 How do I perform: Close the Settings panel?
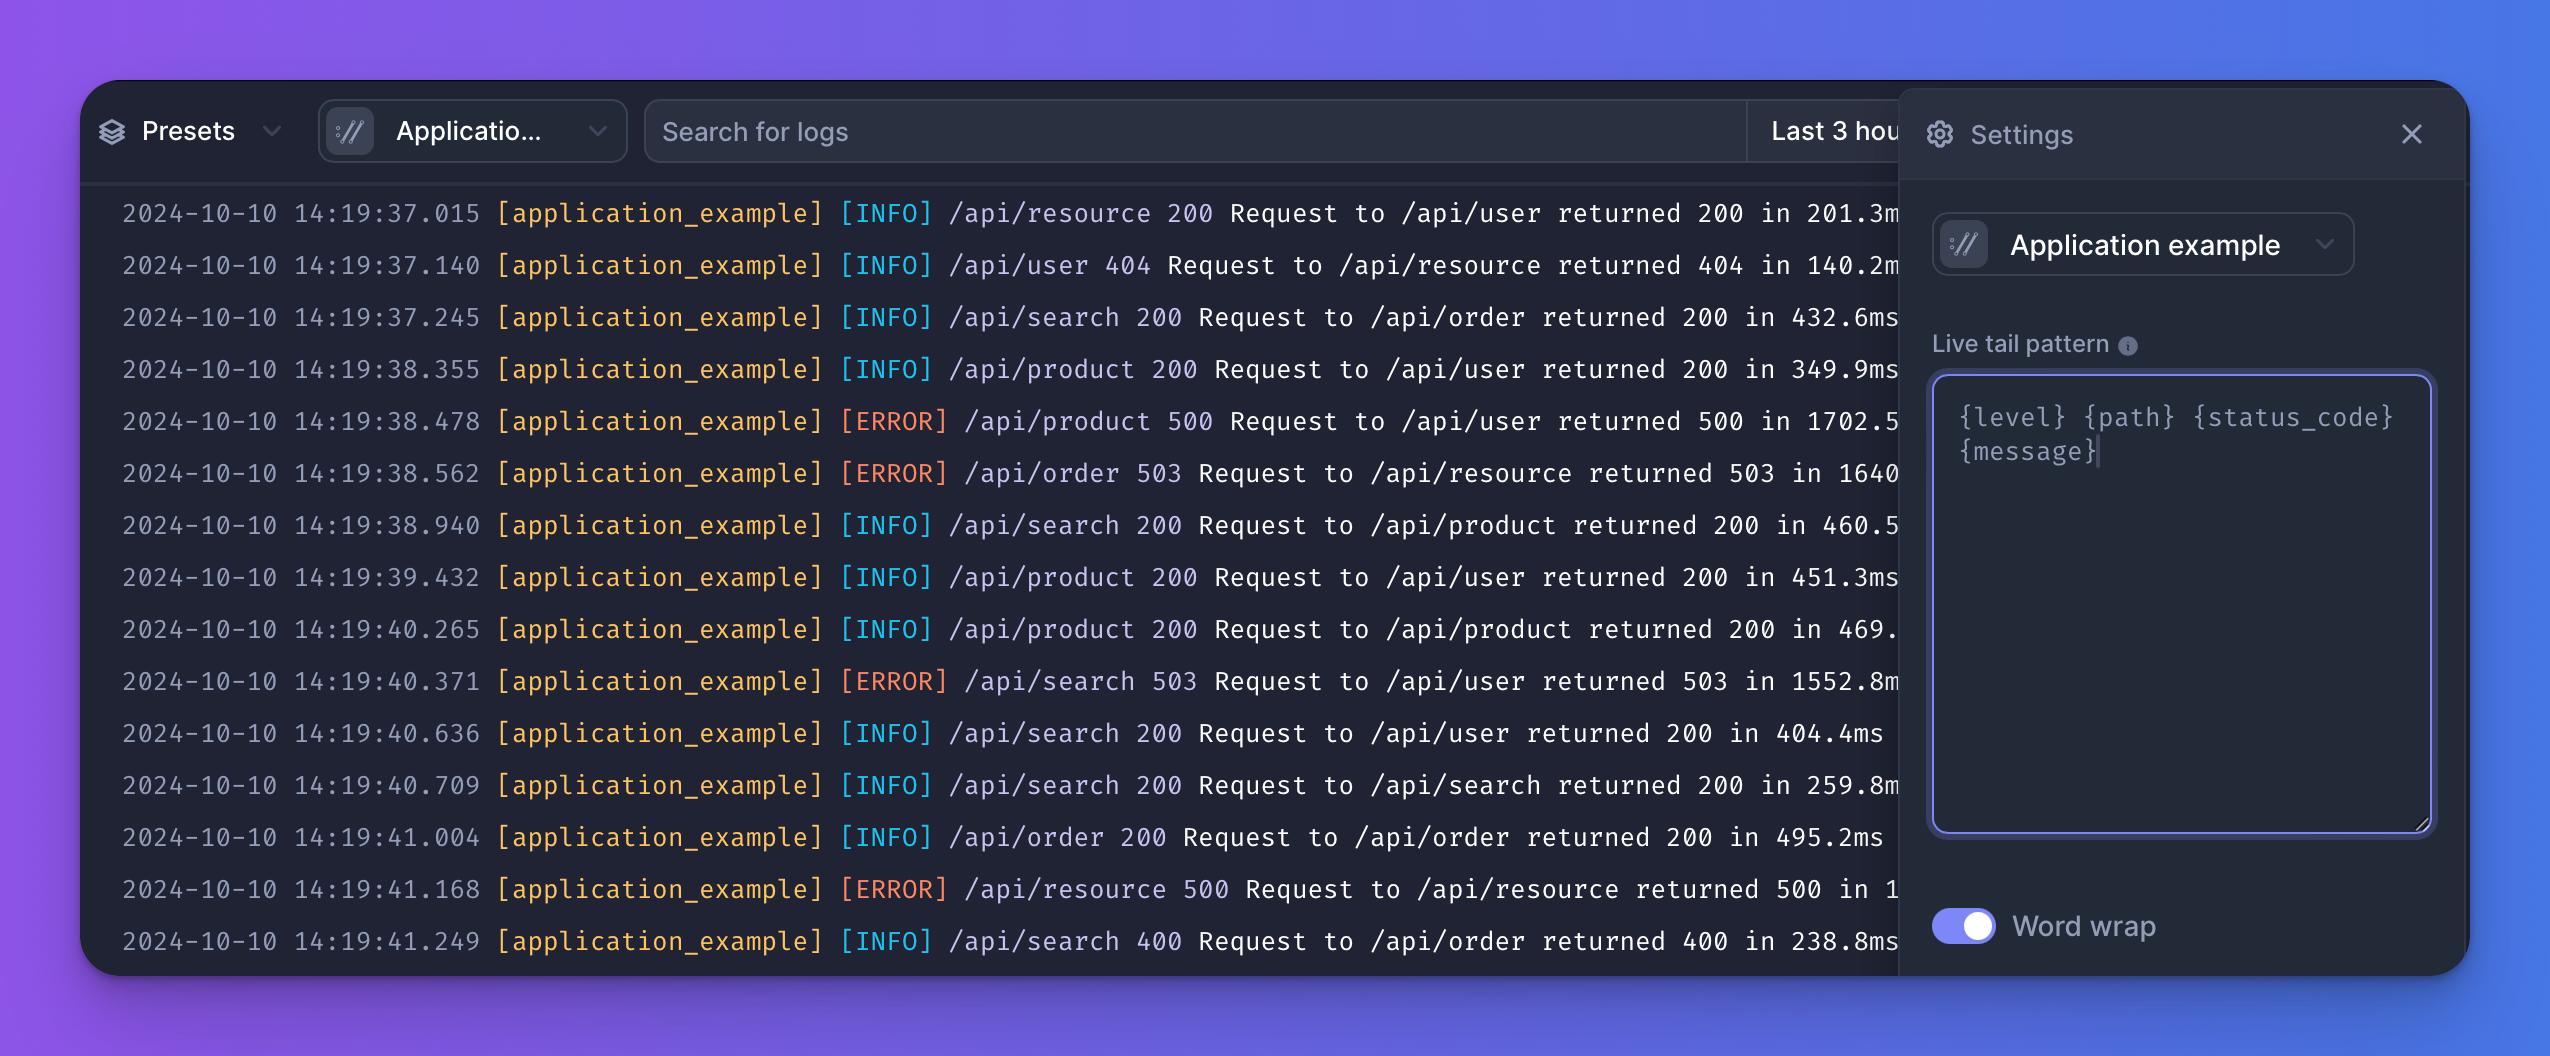2411,134
